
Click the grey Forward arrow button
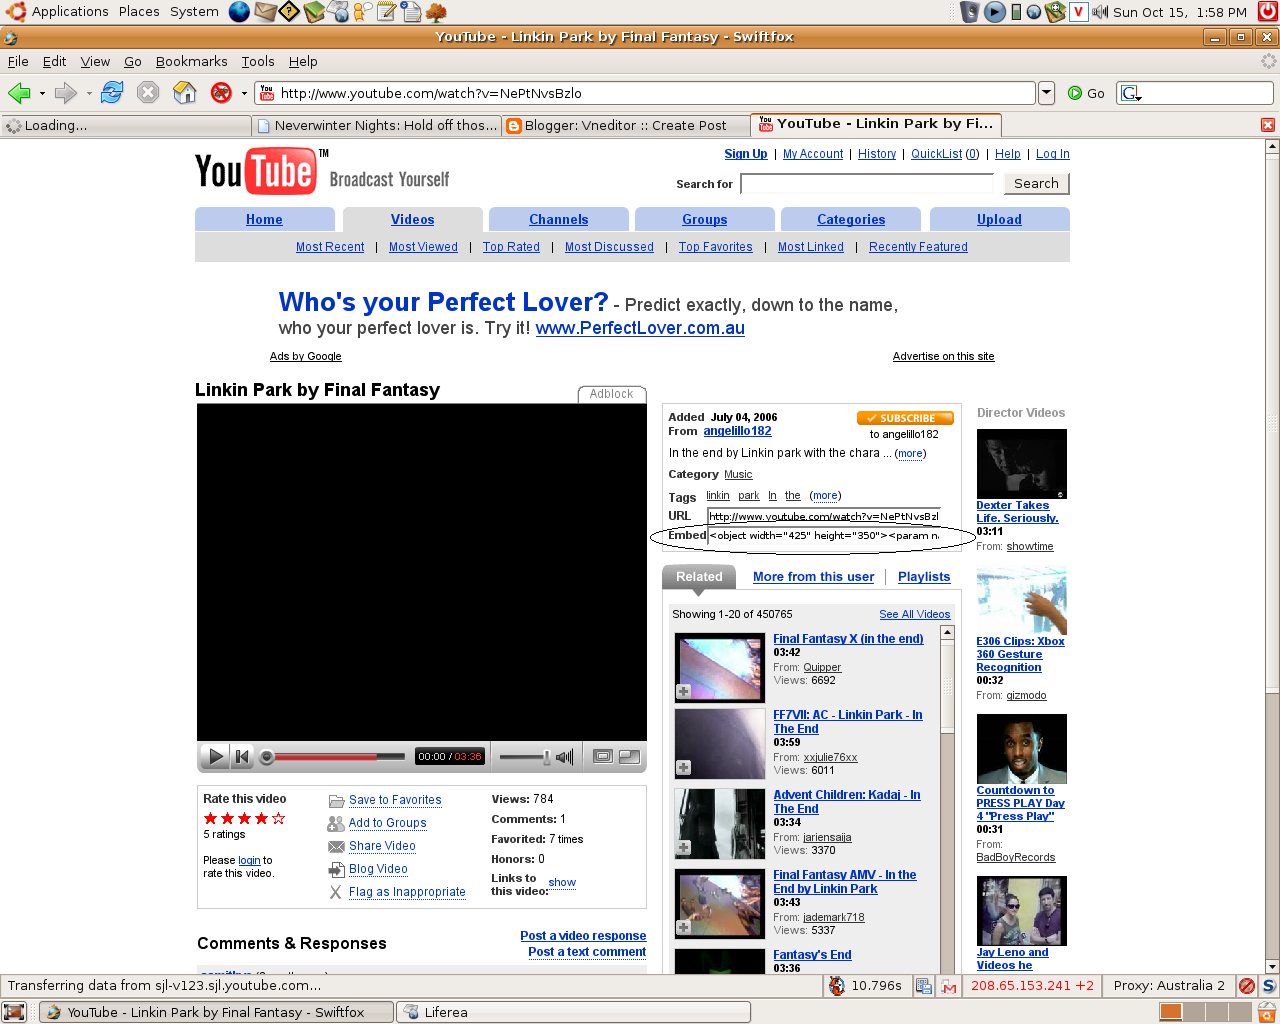tap(66, 93)
